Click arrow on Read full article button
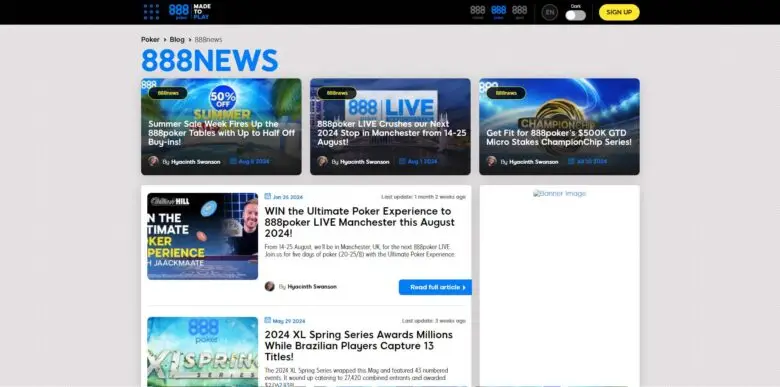 464,288
